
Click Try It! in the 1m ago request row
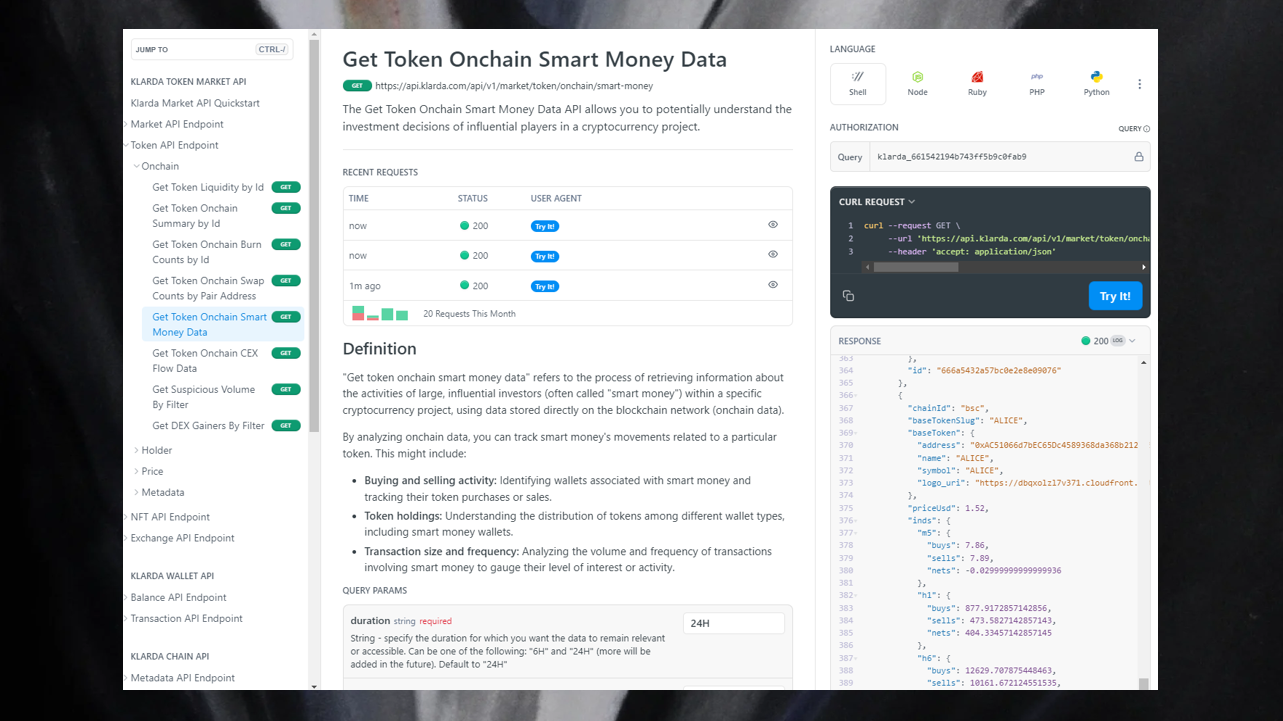(545, 286)
